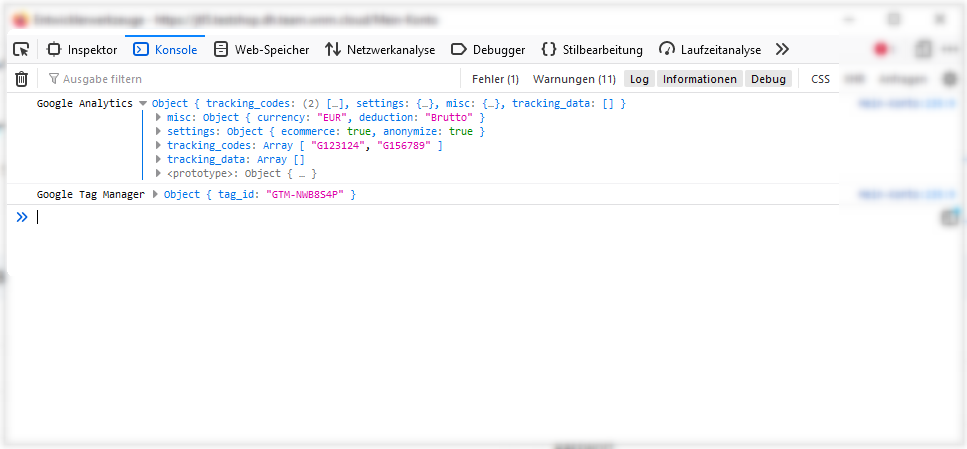The height and width of the screenshot is (449, 967).
Task: Open console settings gear icon
Action: pos(950,79)
